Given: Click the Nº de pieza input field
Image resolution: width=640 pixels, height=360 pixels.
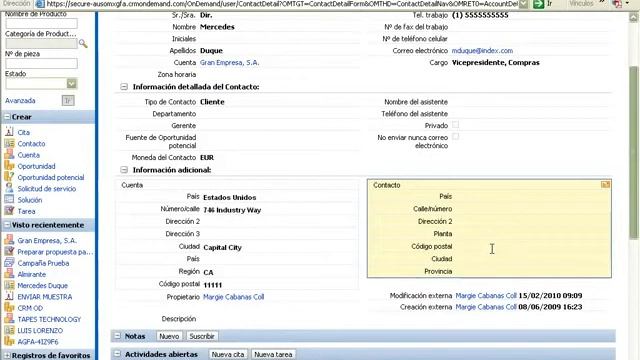Looking at the screenshot, I should click(41, 63).
